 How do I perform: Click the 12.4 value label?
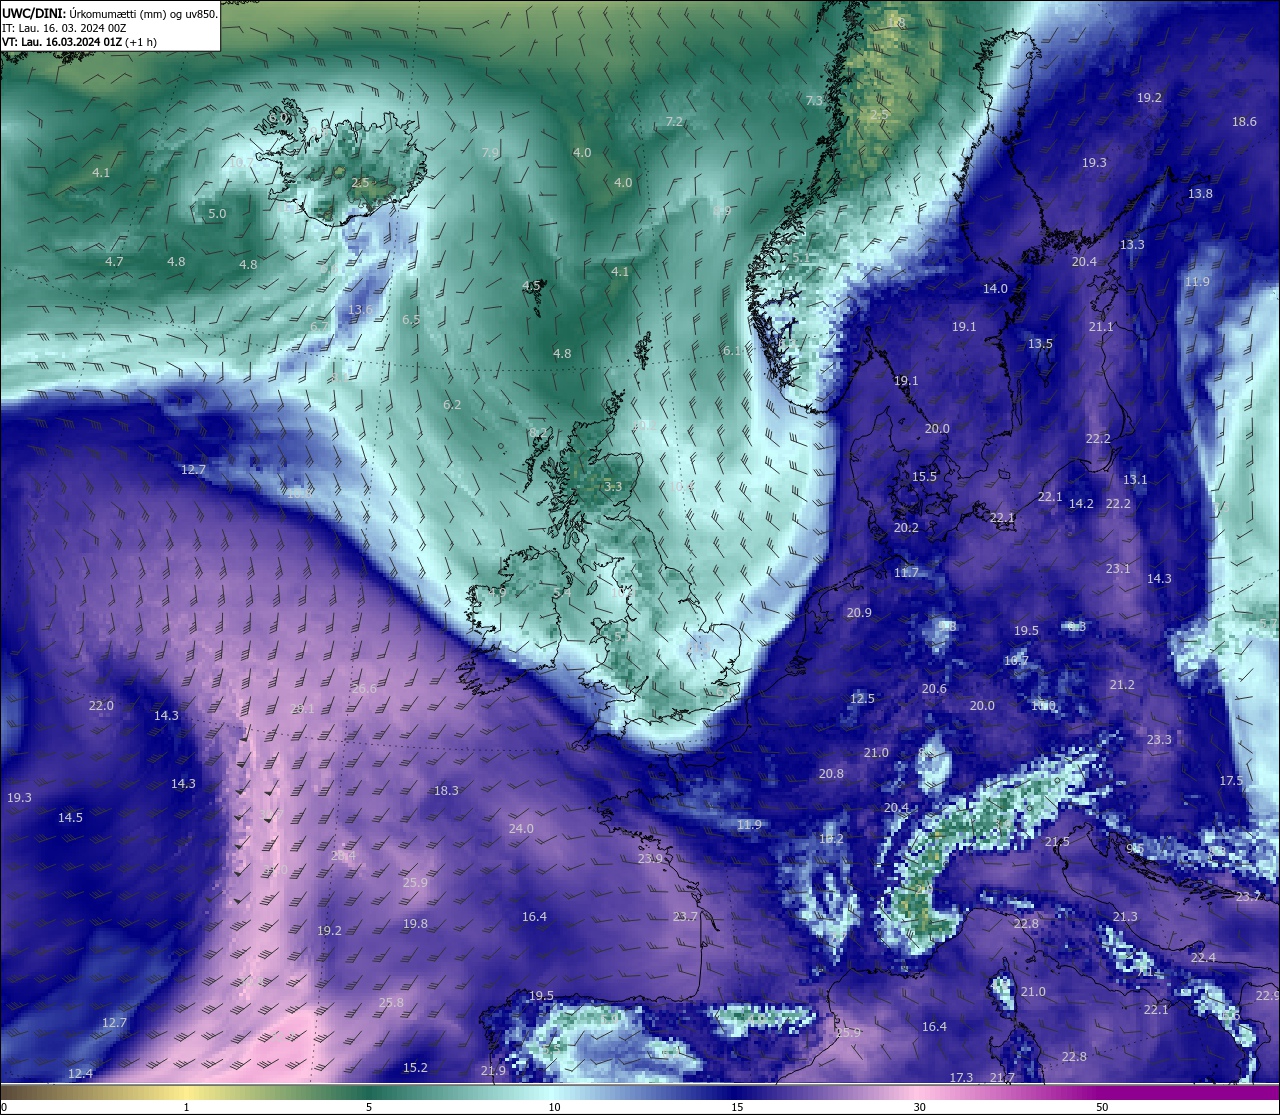point(80,1074)
